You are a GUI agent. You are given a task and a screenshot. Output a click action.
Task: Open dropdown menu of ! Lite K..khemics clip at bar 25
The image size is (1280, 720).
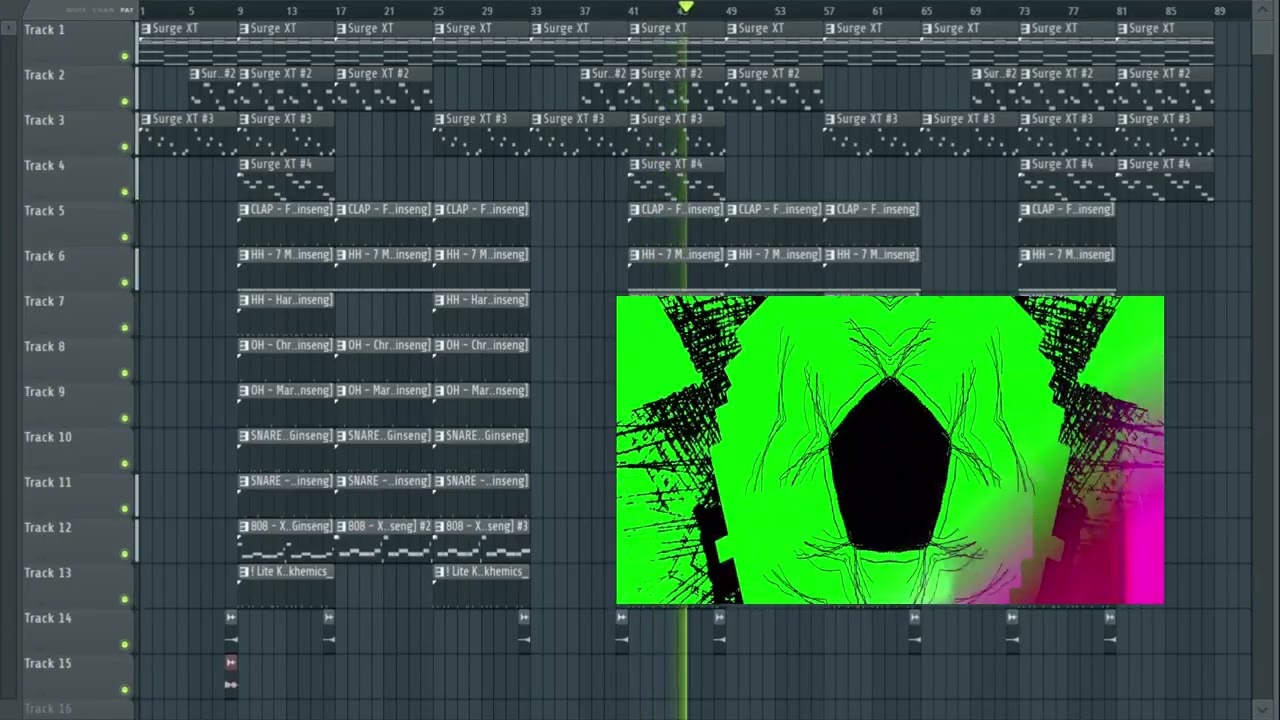point(440,571)
